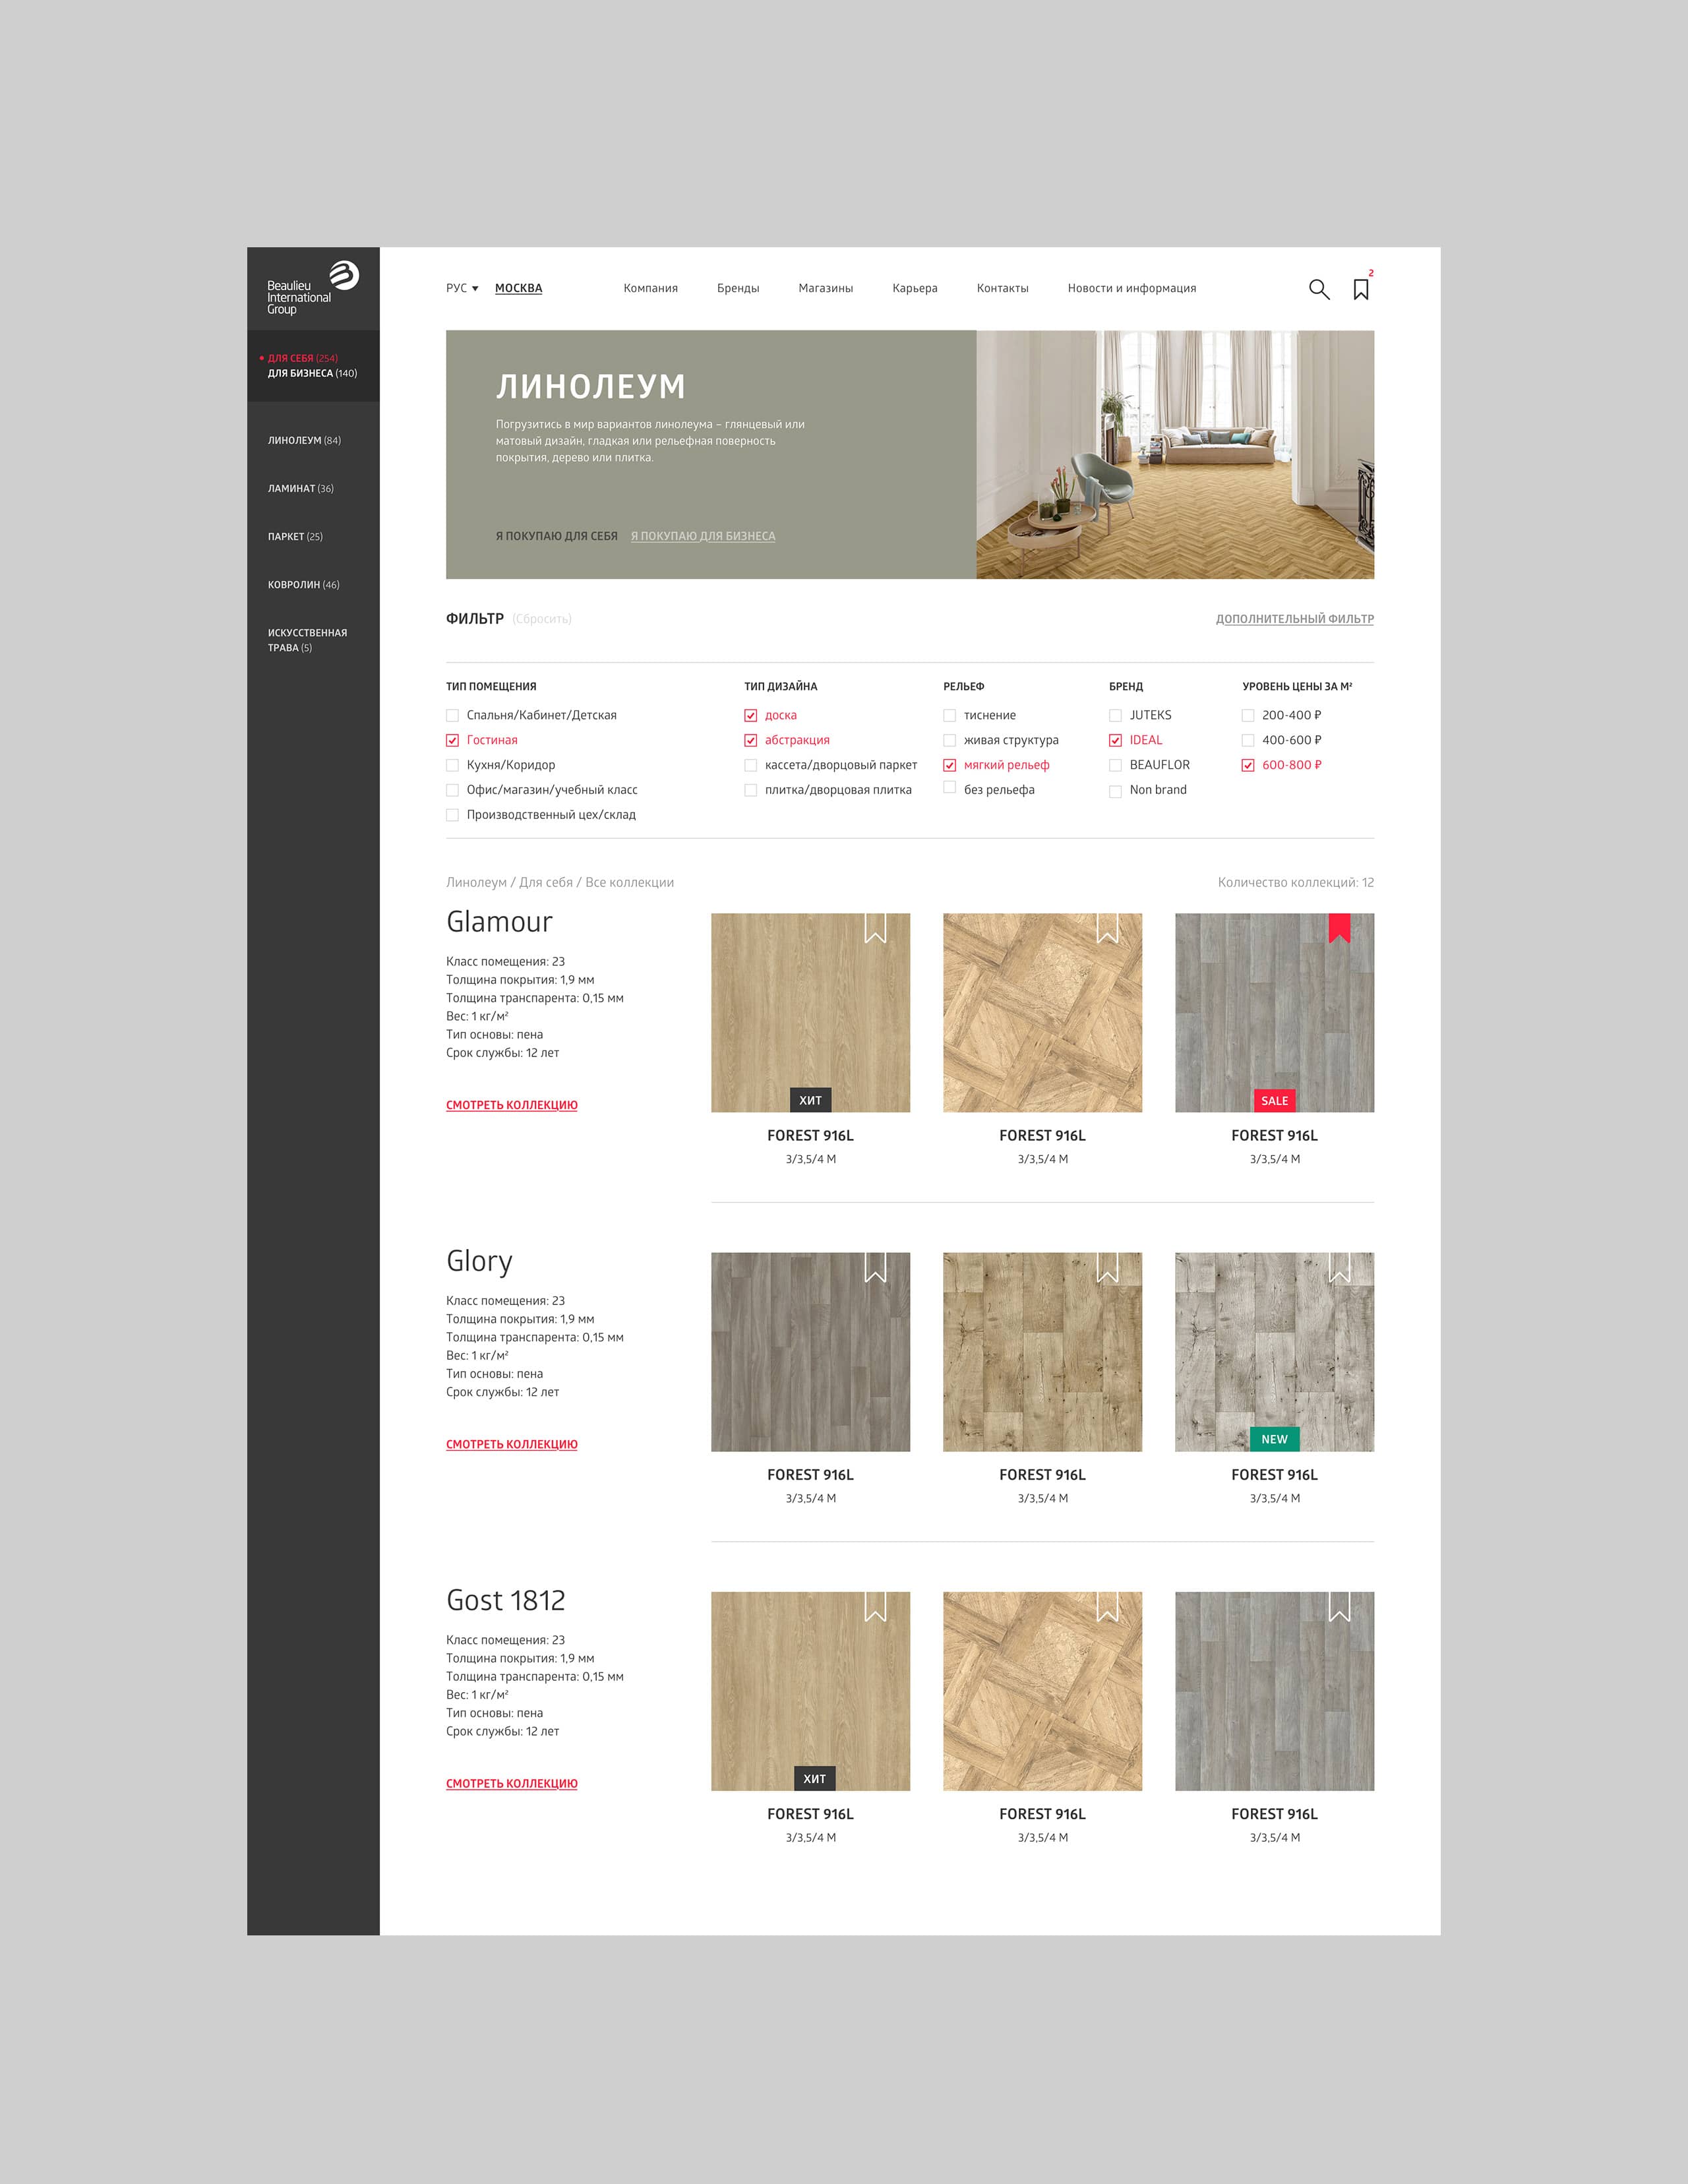Open Контакты page

click(1002, 288)
